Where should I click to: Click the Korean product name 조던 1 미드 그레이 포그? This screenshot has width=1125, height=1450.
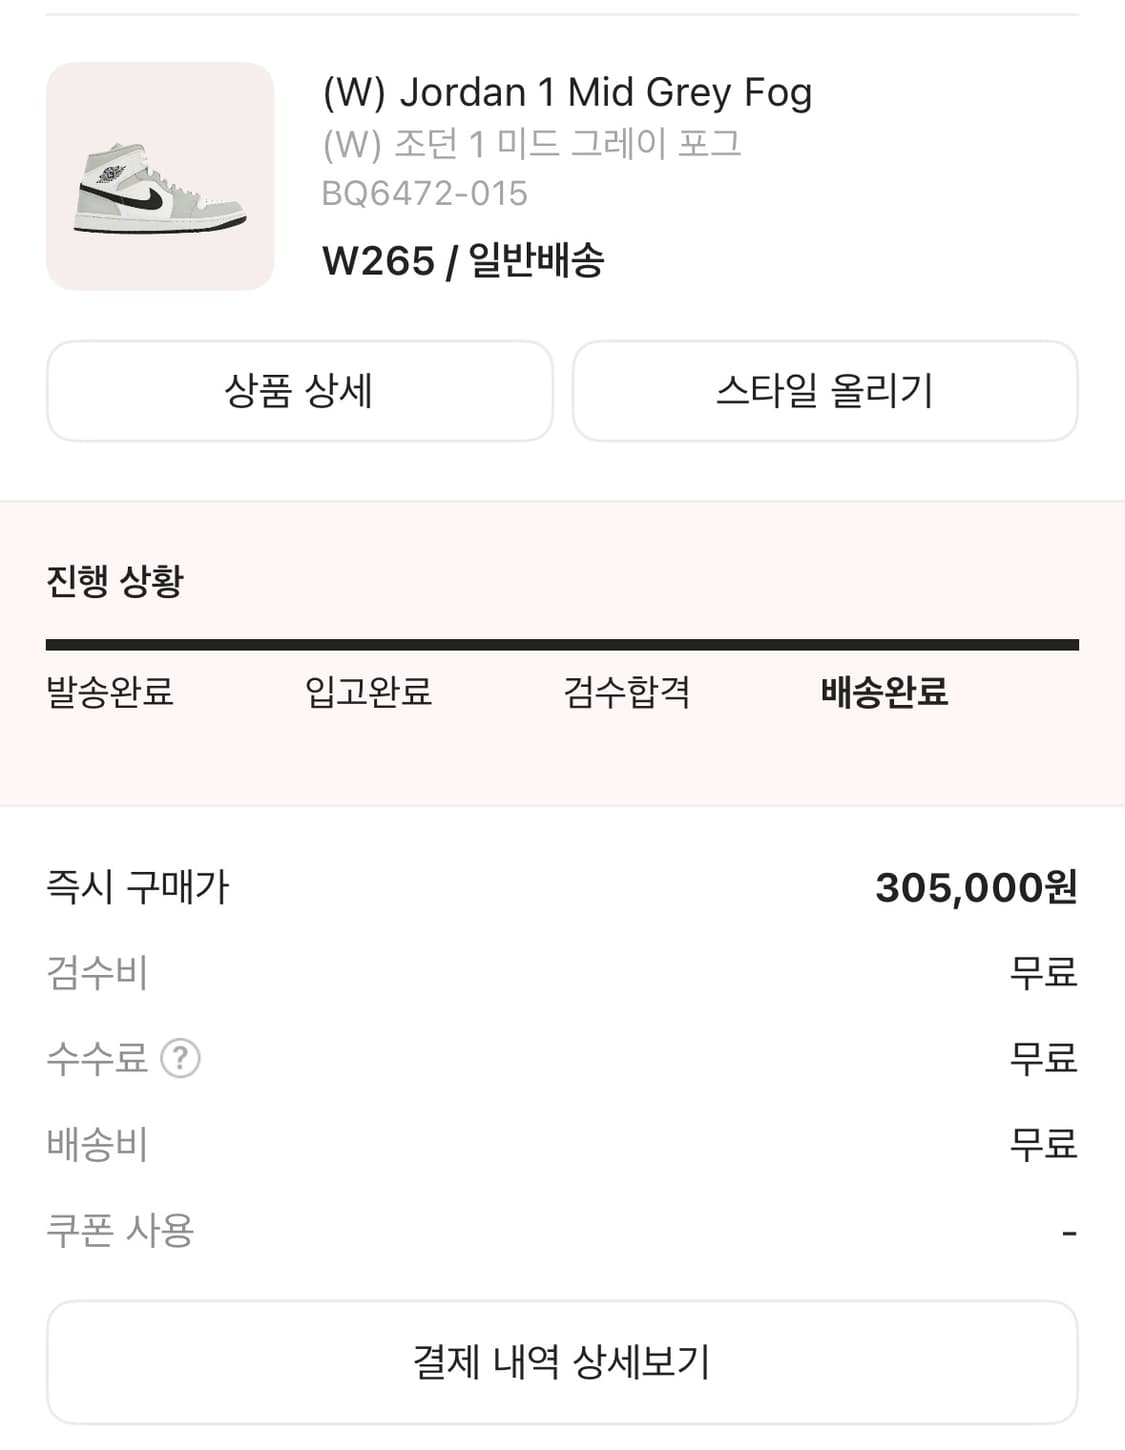pyautogui.click(x=532, y=144)
